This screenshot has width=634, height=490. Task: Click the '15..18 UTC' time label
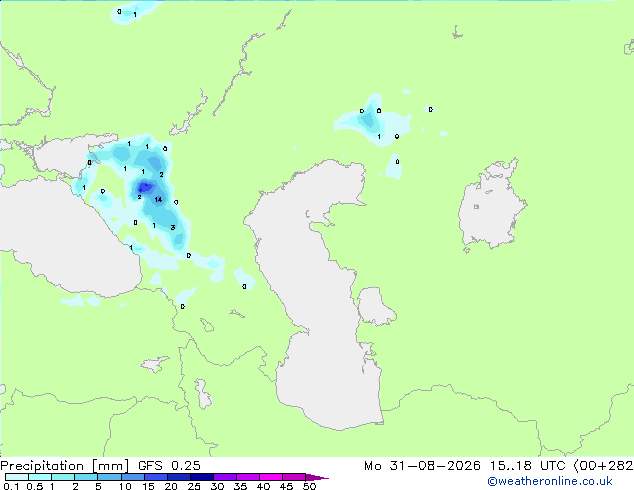527,466
